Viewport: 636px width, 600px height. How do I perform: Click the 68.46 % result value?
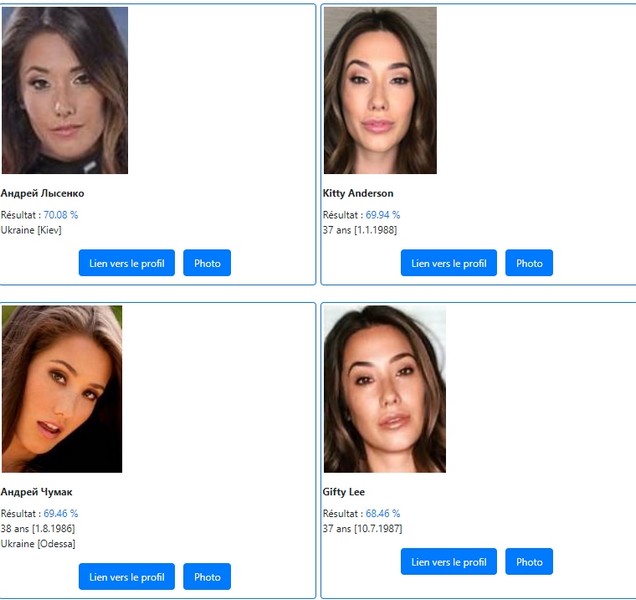382,514
